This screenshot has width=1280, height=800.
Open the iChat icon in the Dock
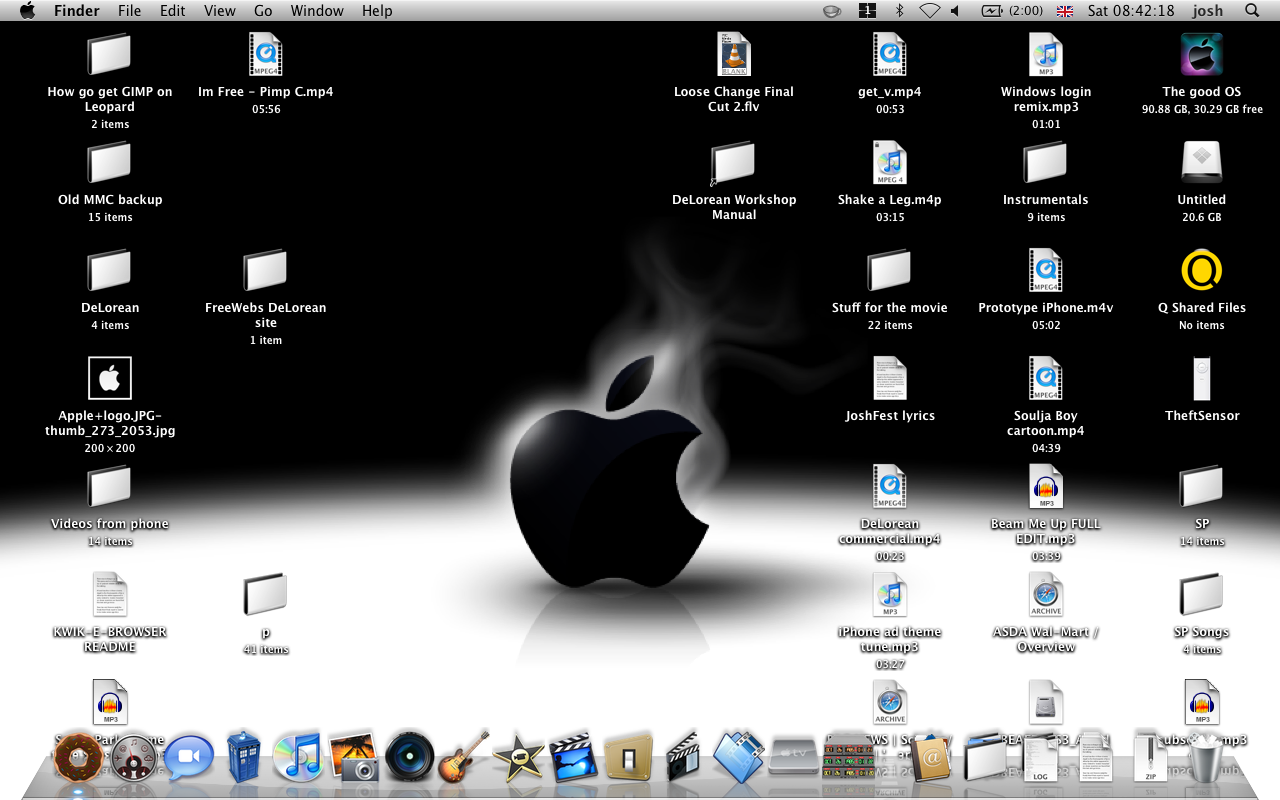click(189, 757)
